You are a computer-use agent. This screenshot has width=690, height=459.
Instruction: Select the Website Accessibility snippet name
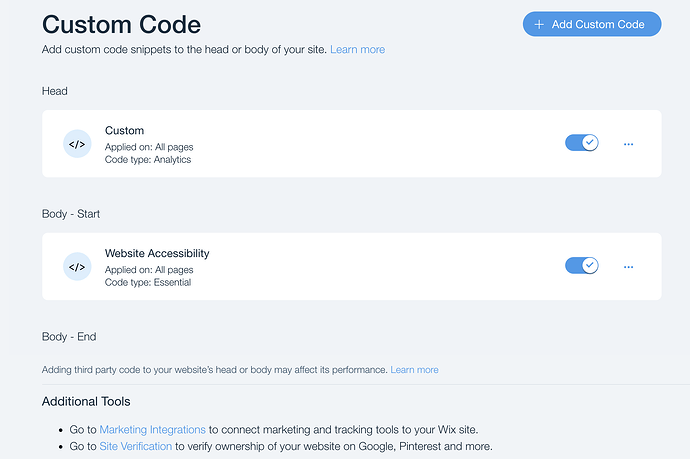157,253
